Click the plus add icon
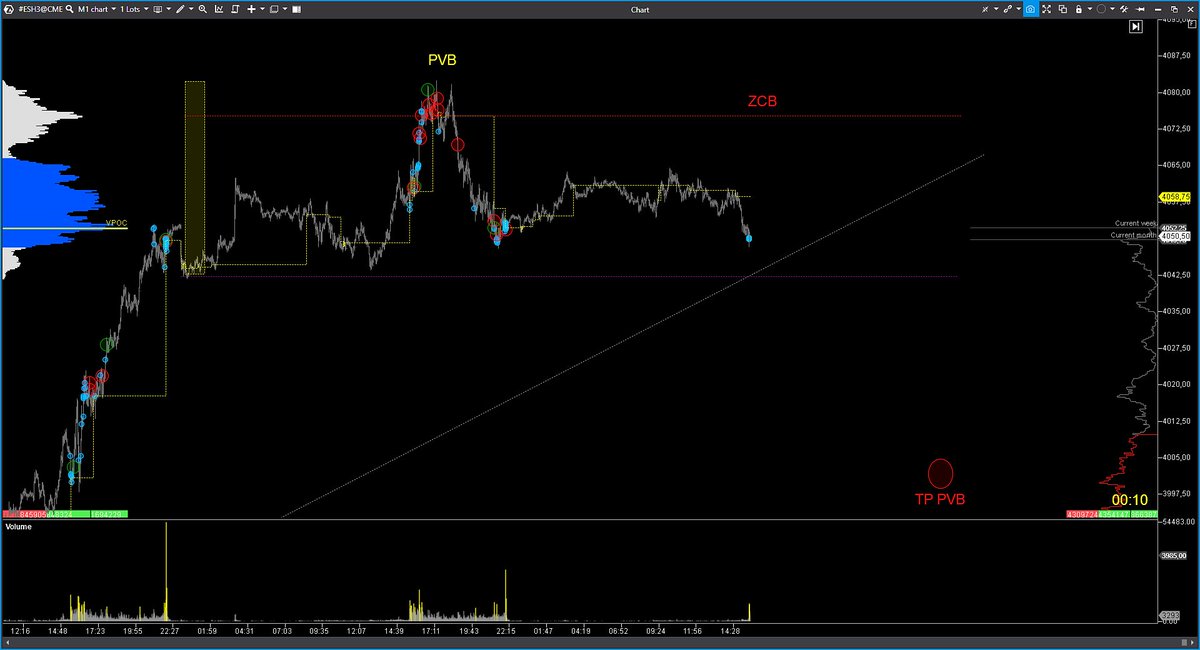The height and width of the screenshot is (650, 1200). (251, 9)
